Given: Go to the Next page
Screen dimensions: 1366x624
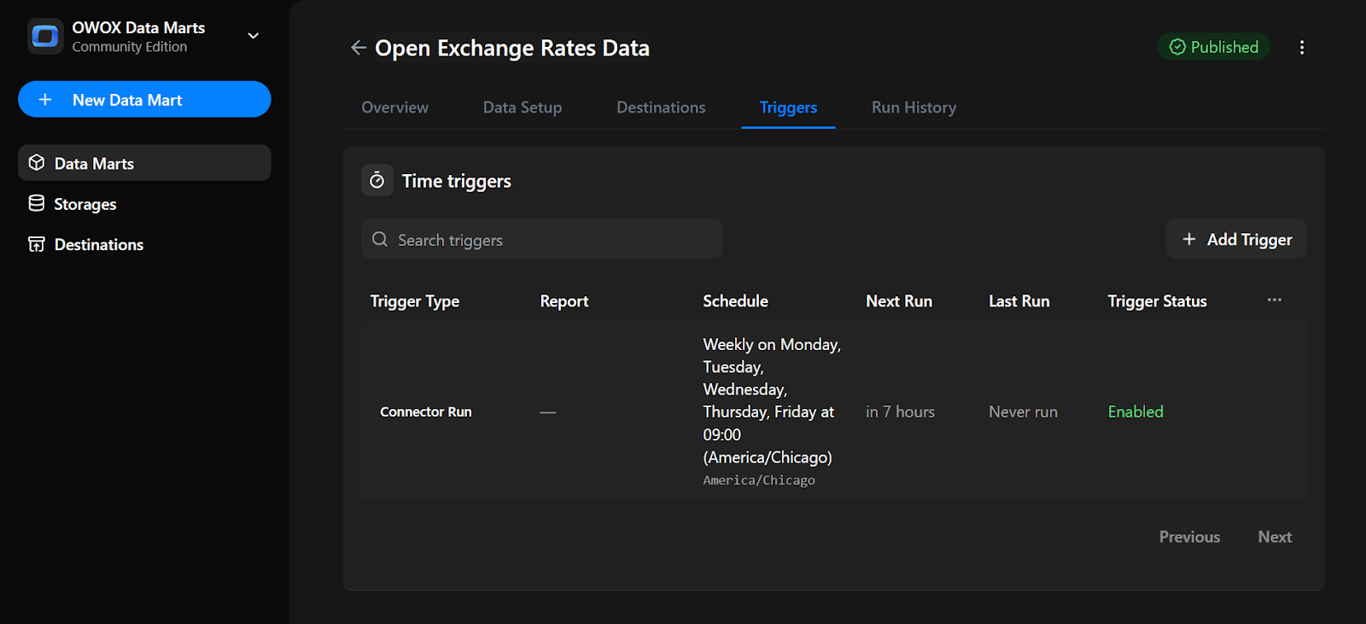Looking at the screenshot, I should (x=1275, y=537).
